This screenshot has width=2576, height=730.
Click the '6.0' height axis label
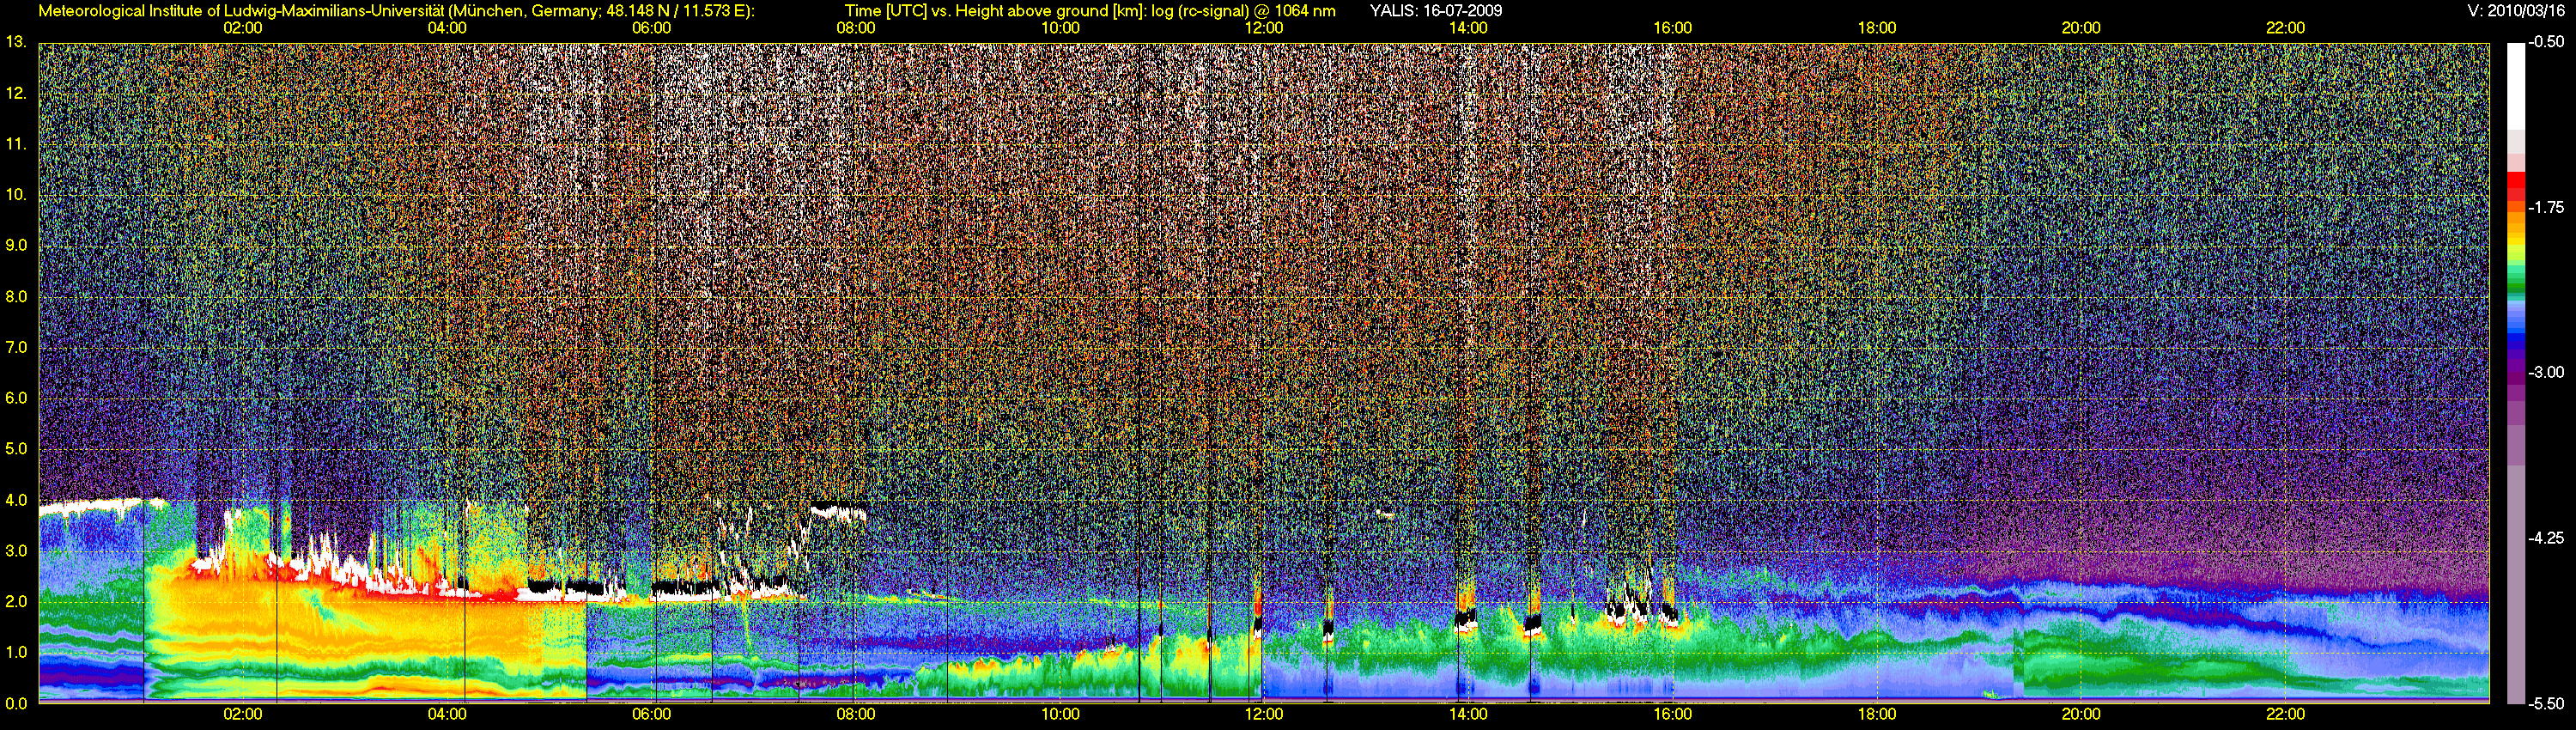click(x=16, y=398)
